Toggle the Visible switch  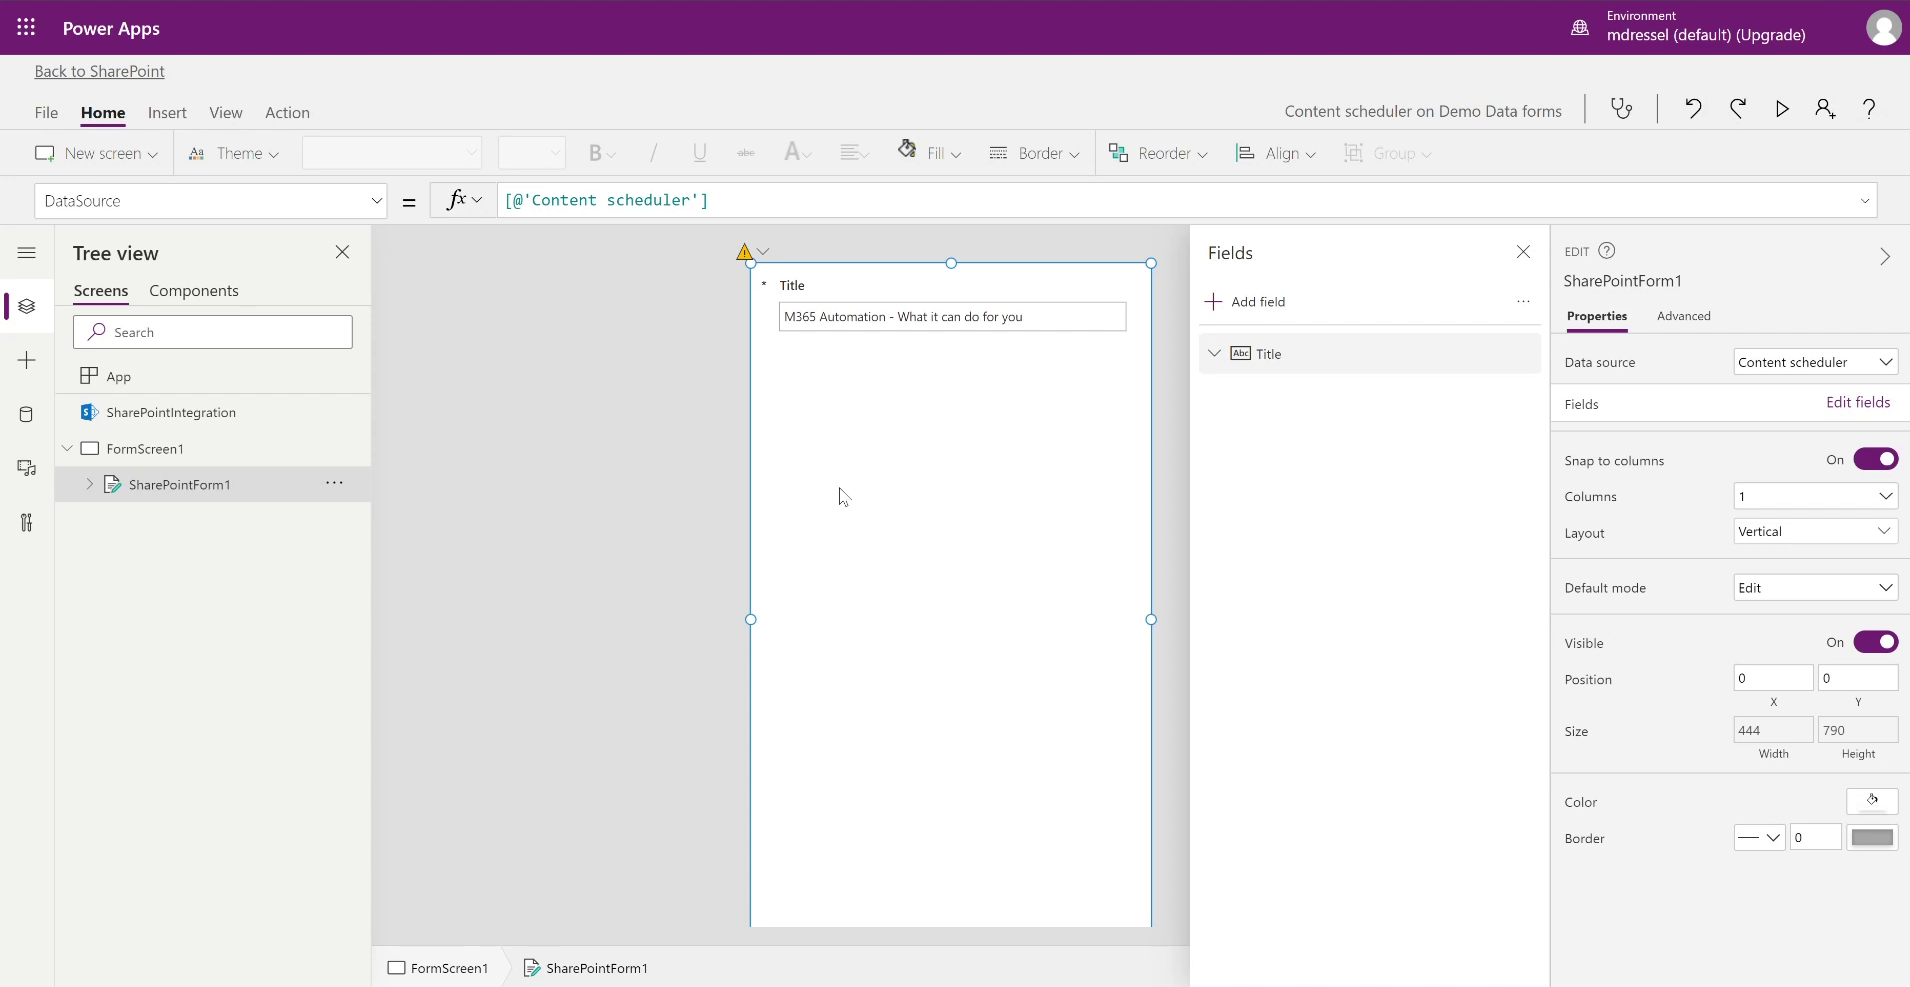pos(1876,642)
